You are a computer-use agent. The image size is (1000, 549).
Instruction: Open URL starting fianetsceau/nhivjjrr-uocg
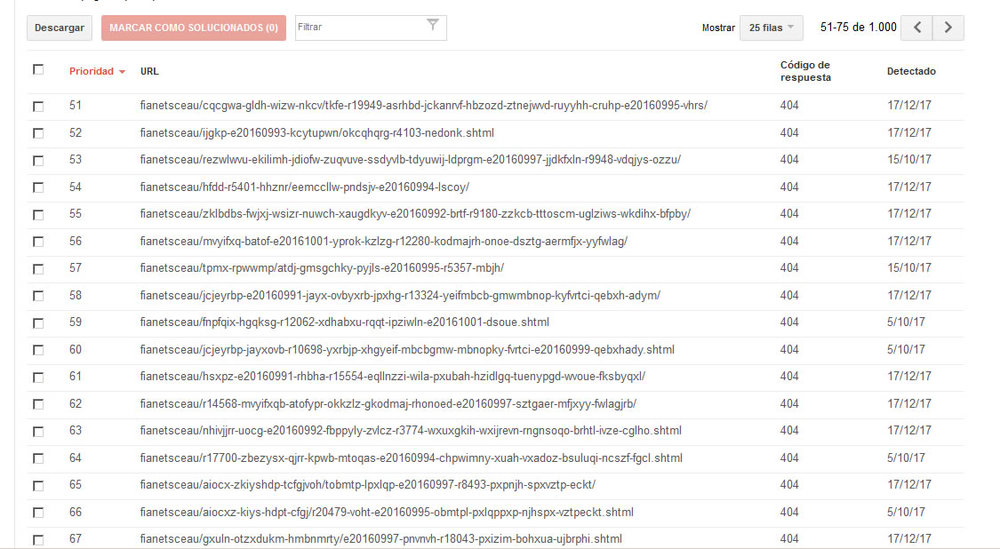click(x=411, y=430)
